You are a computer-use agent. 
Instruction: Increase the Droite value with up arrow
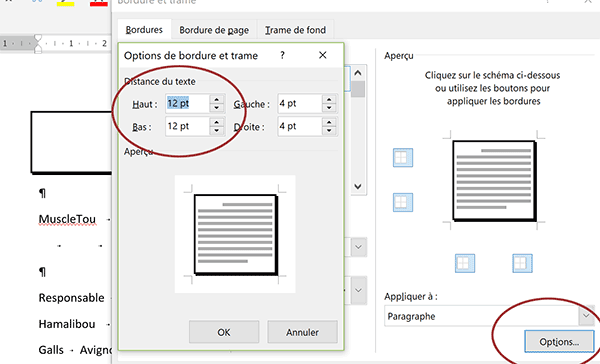[x=329, y=122]
